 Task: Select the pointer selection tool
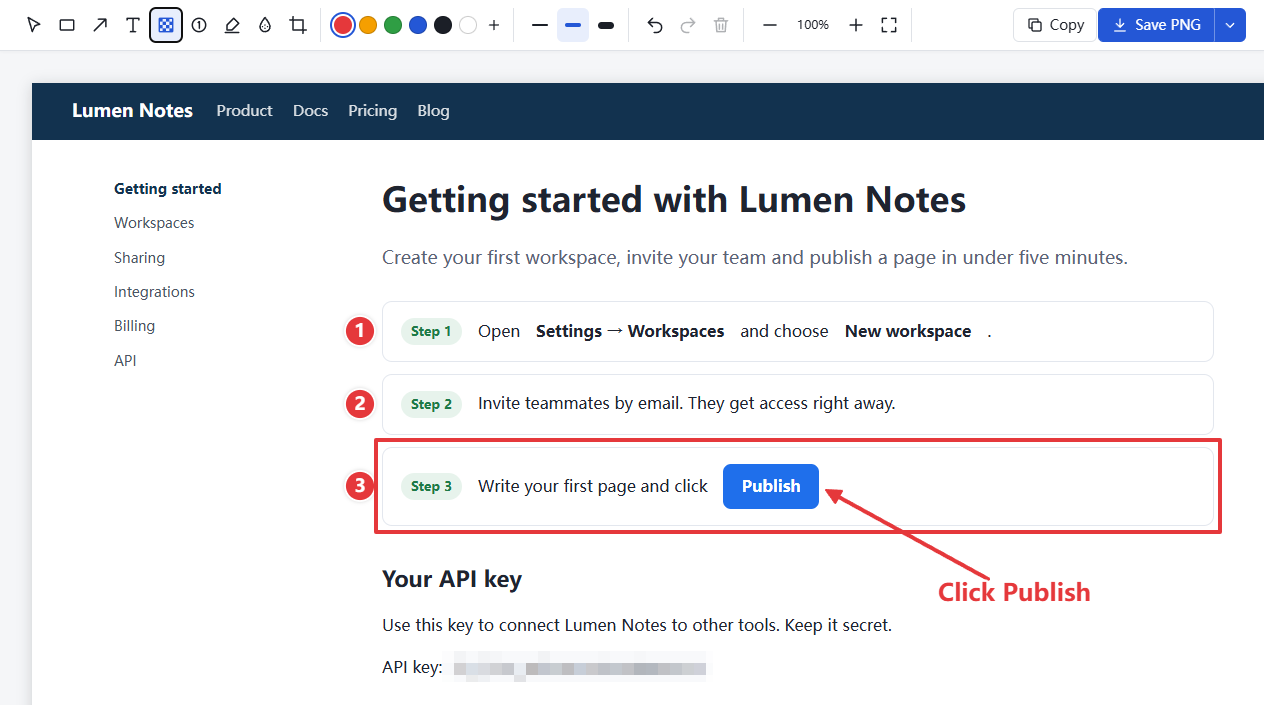pos(34,25)
